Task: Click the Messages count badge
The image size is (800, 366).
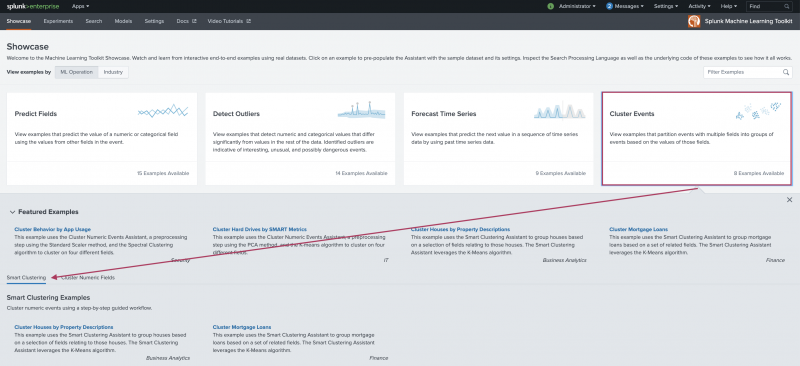Action: click(x=609, y=6)
